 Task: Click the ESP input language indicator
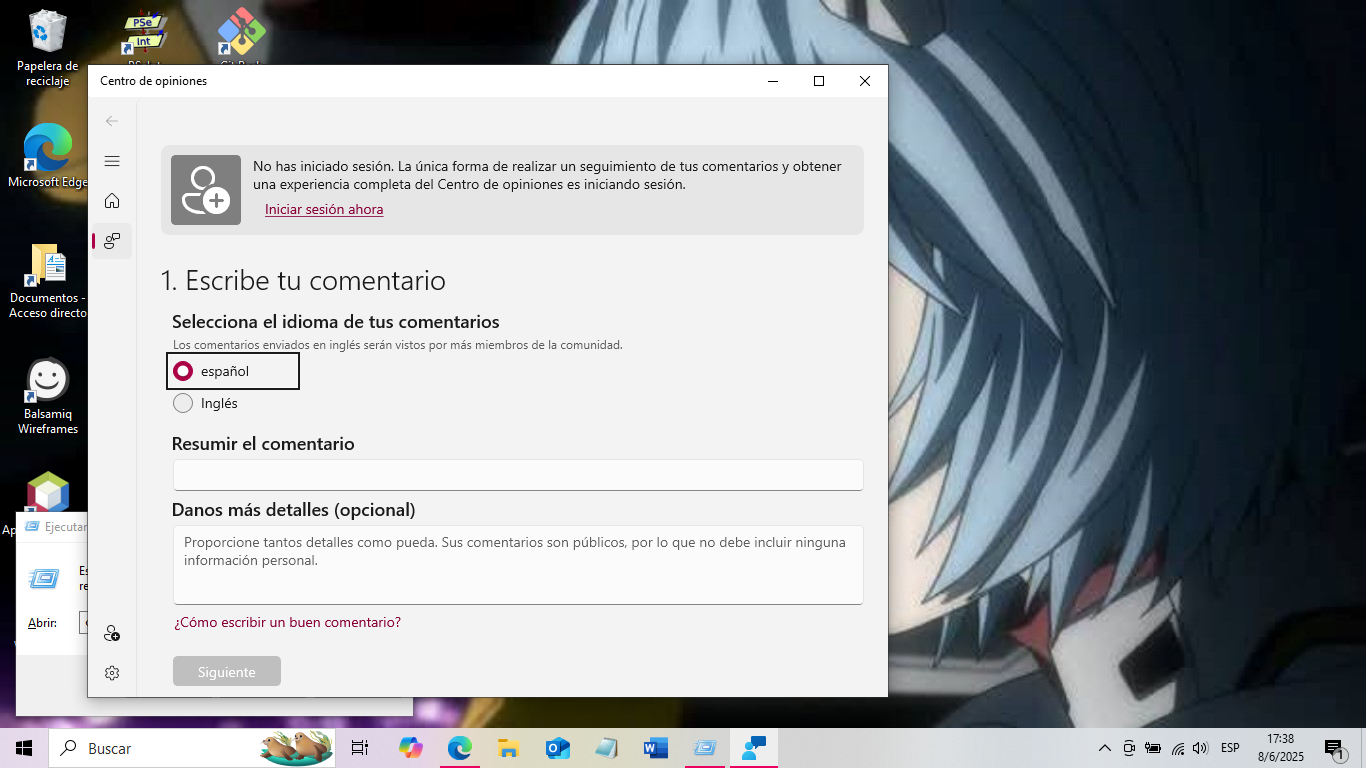pyautogui.click(x=1230, y=748)
